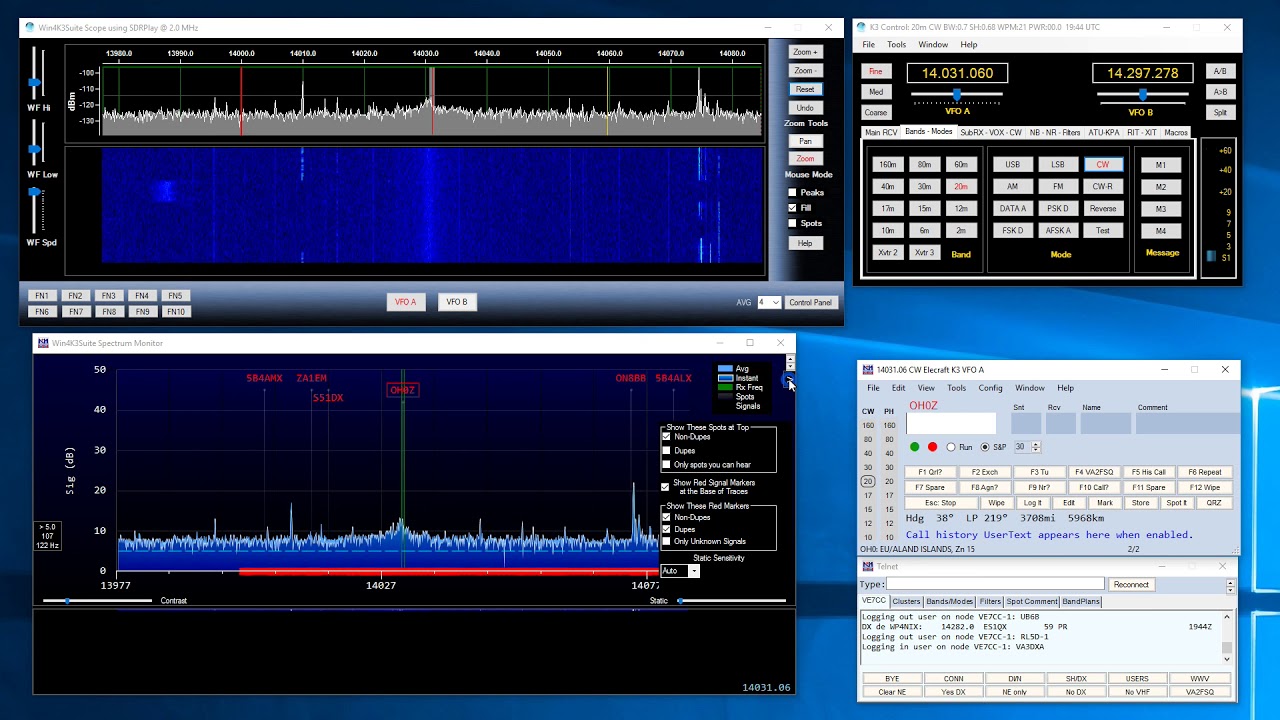Open the AVG dropdown in Scope

click(x=775, y=302)
